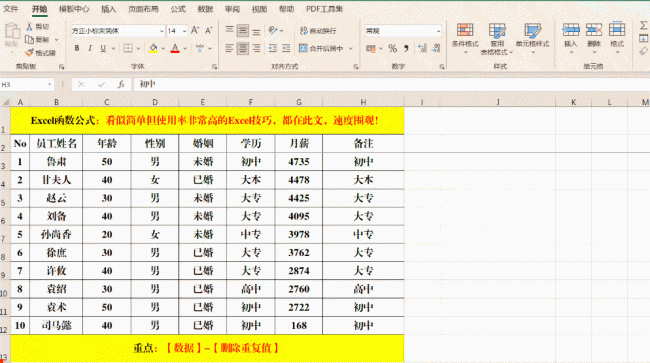The height and width of the screenshot is (363, 650).
Task: Click the Insert Function fx icon
Action: tap(121, 85)
